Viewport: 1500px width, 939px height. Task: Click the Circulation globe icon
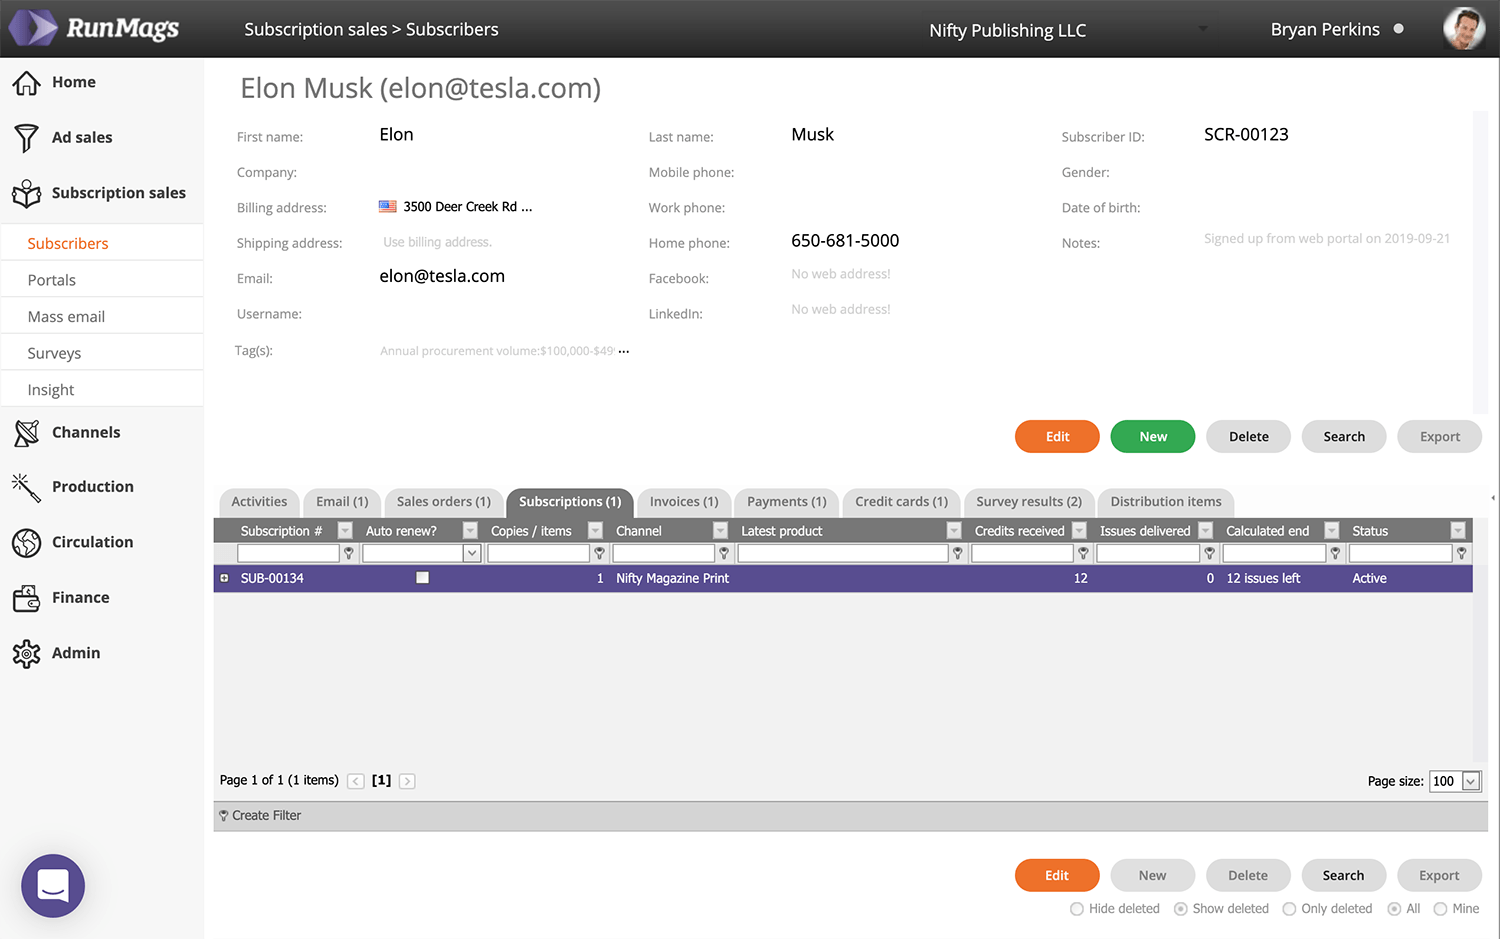coord(27,542)
